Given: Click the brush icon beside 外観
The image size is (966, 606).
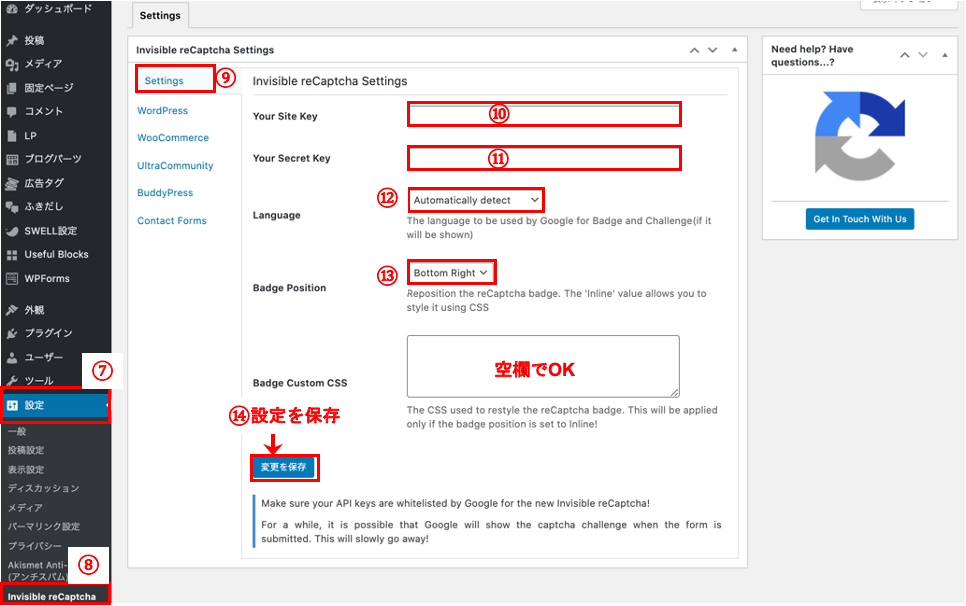Looking at the screenshot, I should (12, 310).
